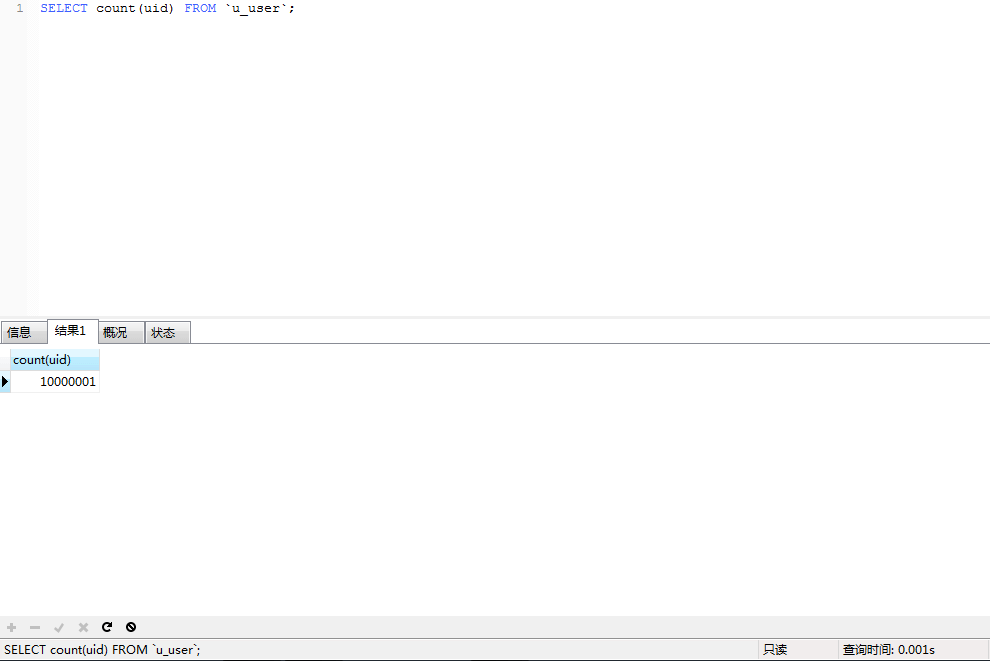This screenshot has width=990, height=661.
Task: Refresh the query result
Action: (x=107, y=627)
